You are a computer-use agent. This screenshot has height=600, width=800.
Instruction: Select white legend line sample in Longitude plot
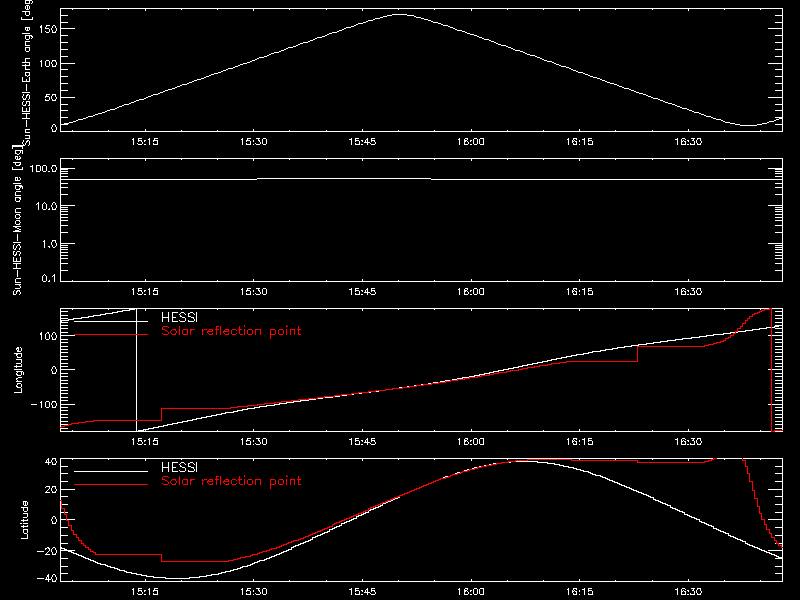point(111,321)
